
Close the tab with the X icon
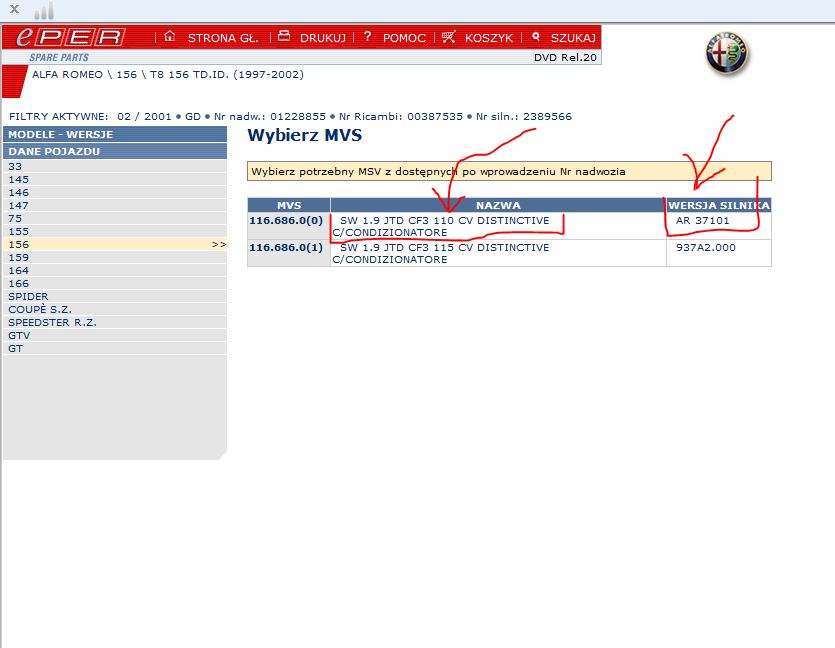[14, 9]
